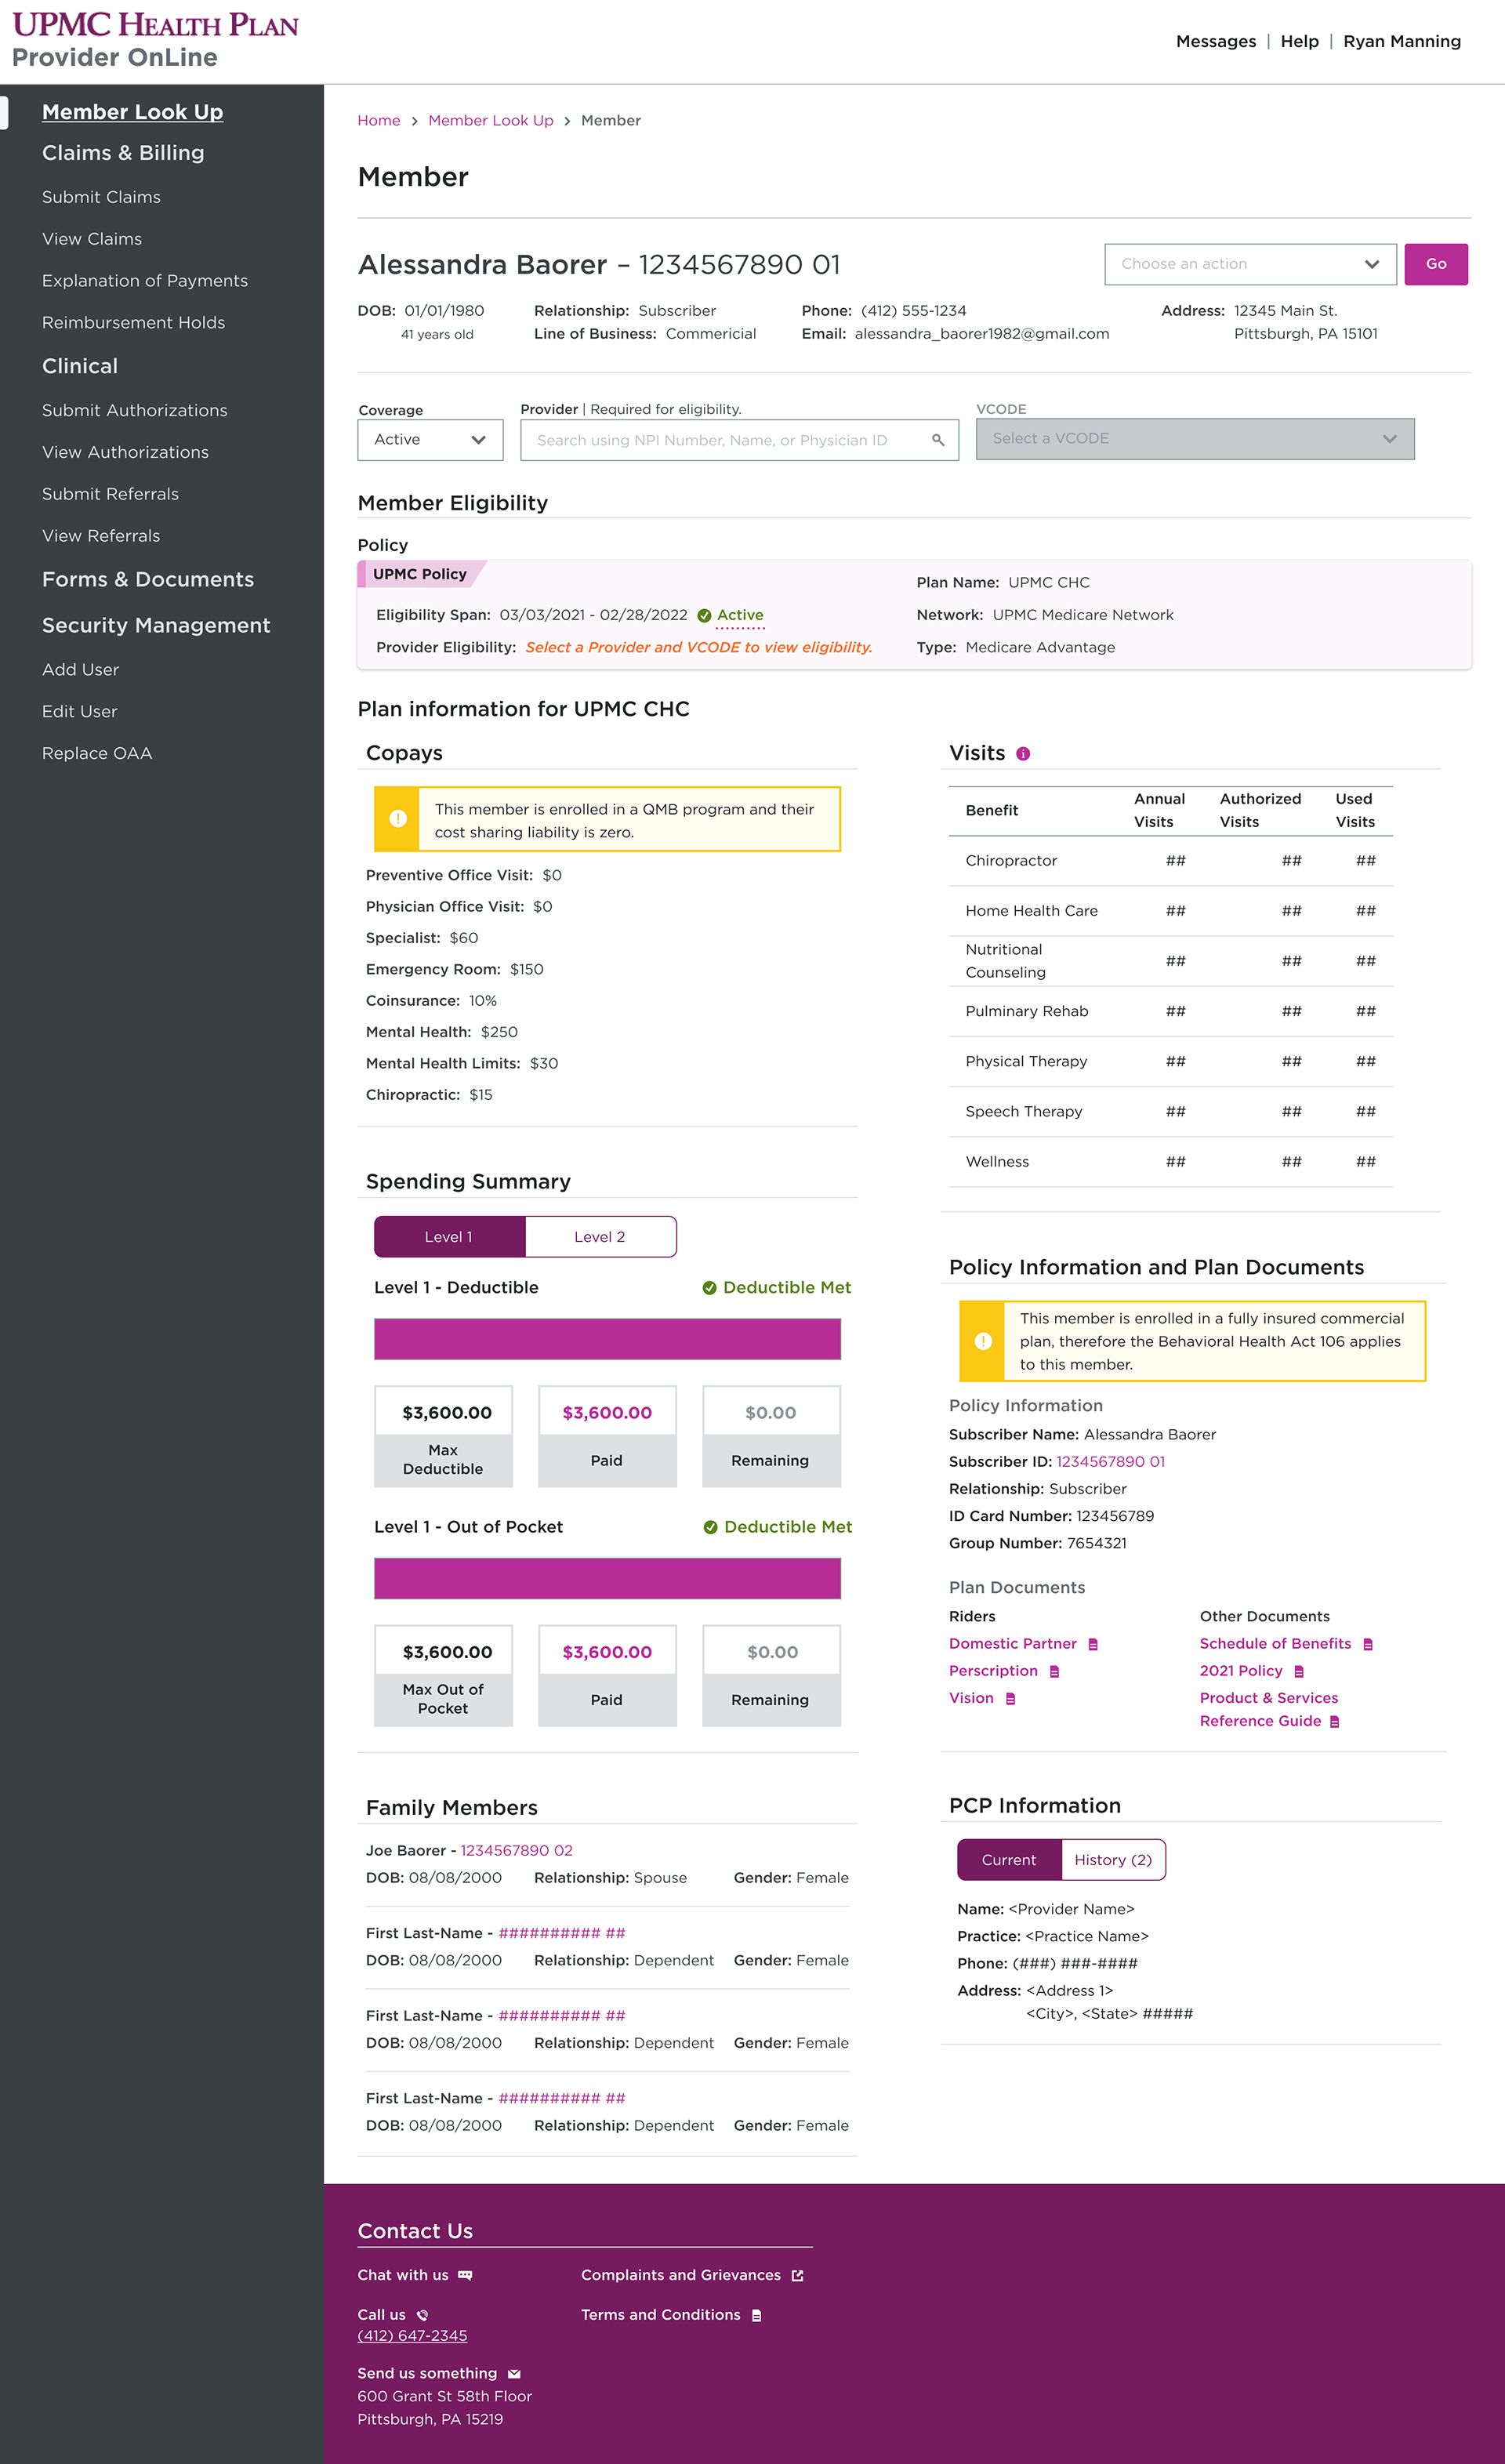Switch to Level 2 spending summary
This screenshot has height=2464, width=1505.
pyautogui.click(x=600, y=1236)
